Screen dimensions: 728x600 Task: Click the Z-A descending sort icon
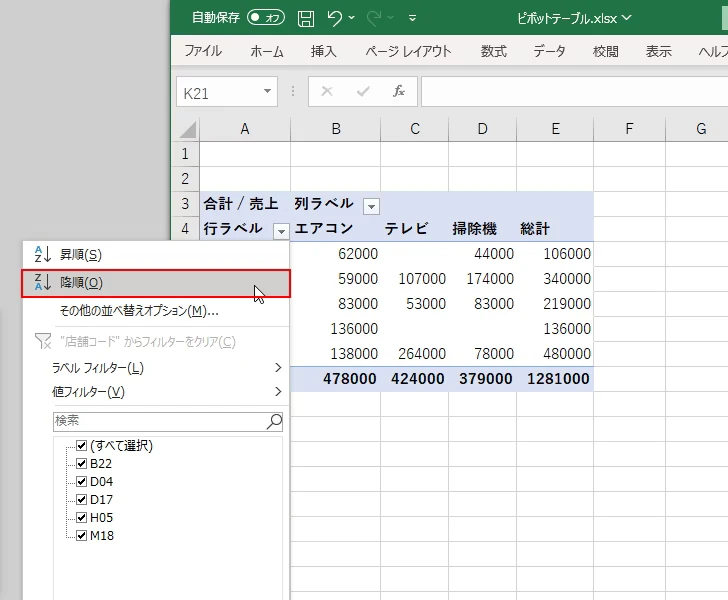pos(43,282)
